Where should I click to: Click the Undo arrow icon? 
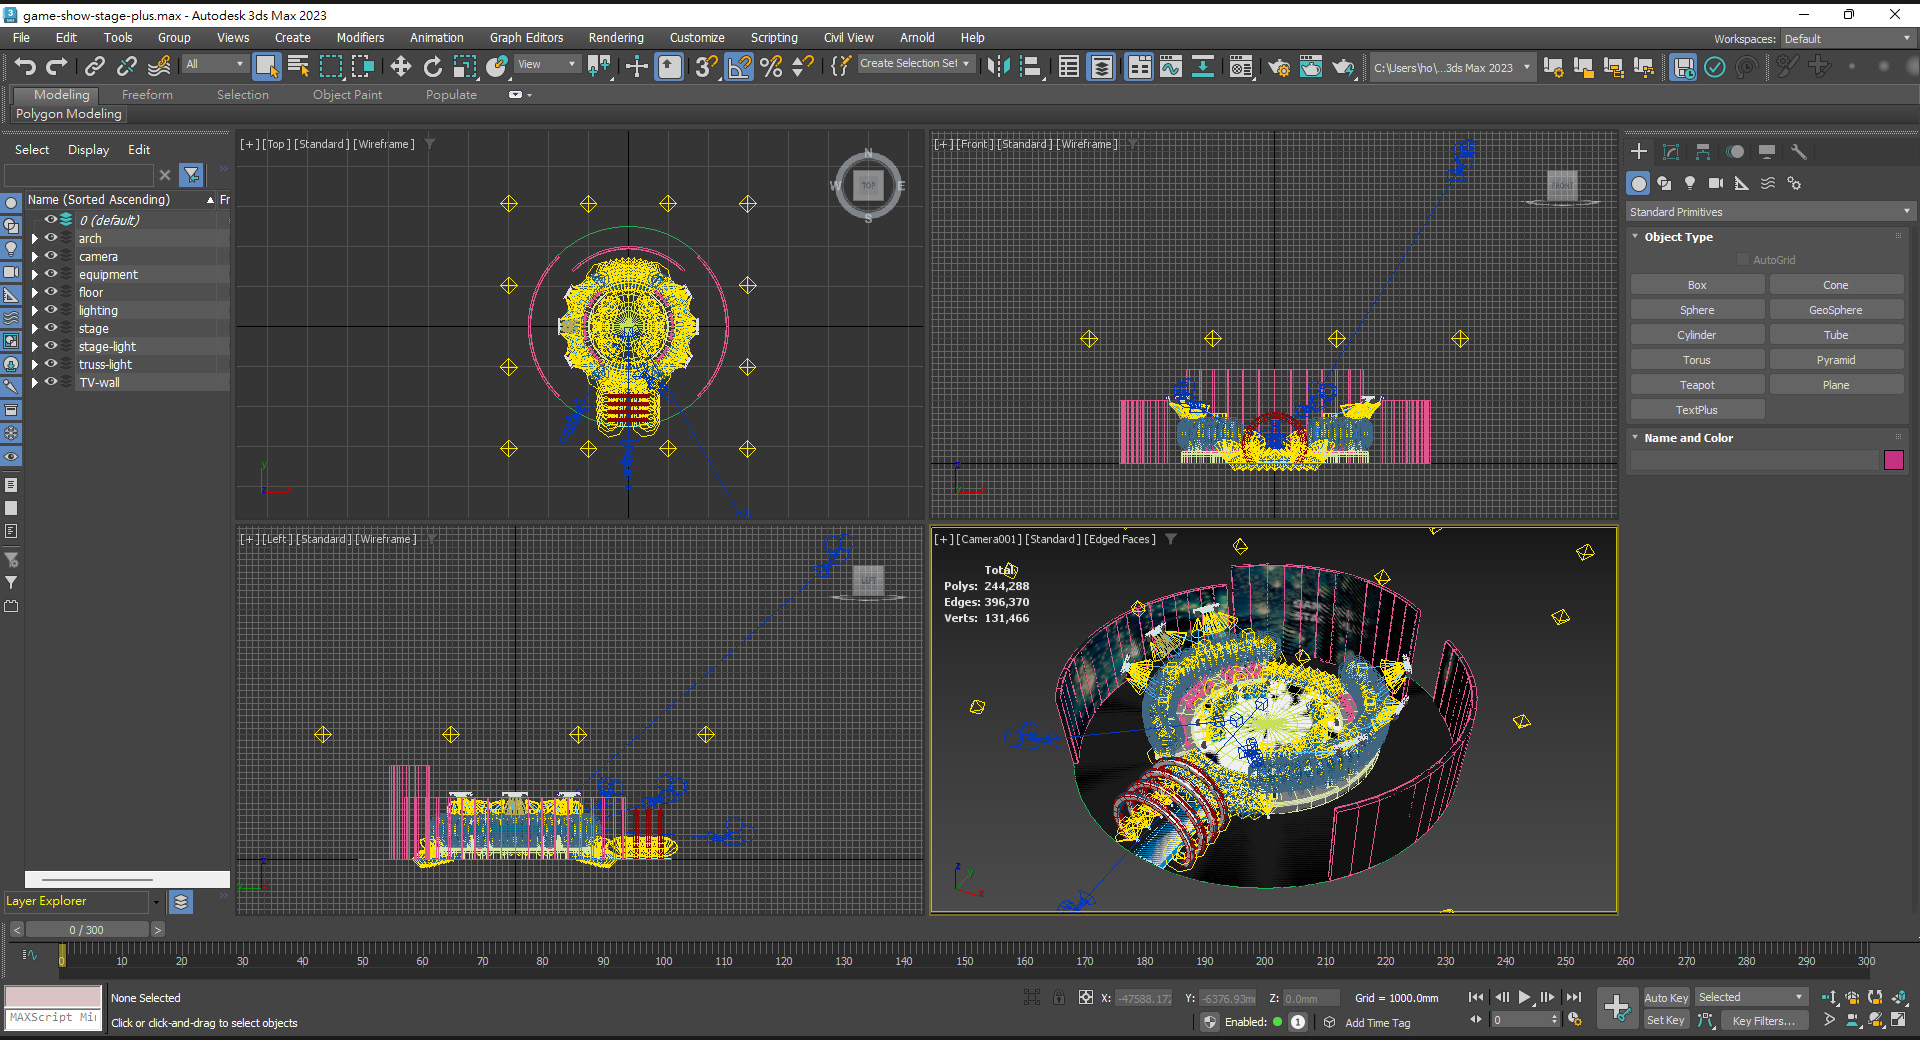[25, 66]
